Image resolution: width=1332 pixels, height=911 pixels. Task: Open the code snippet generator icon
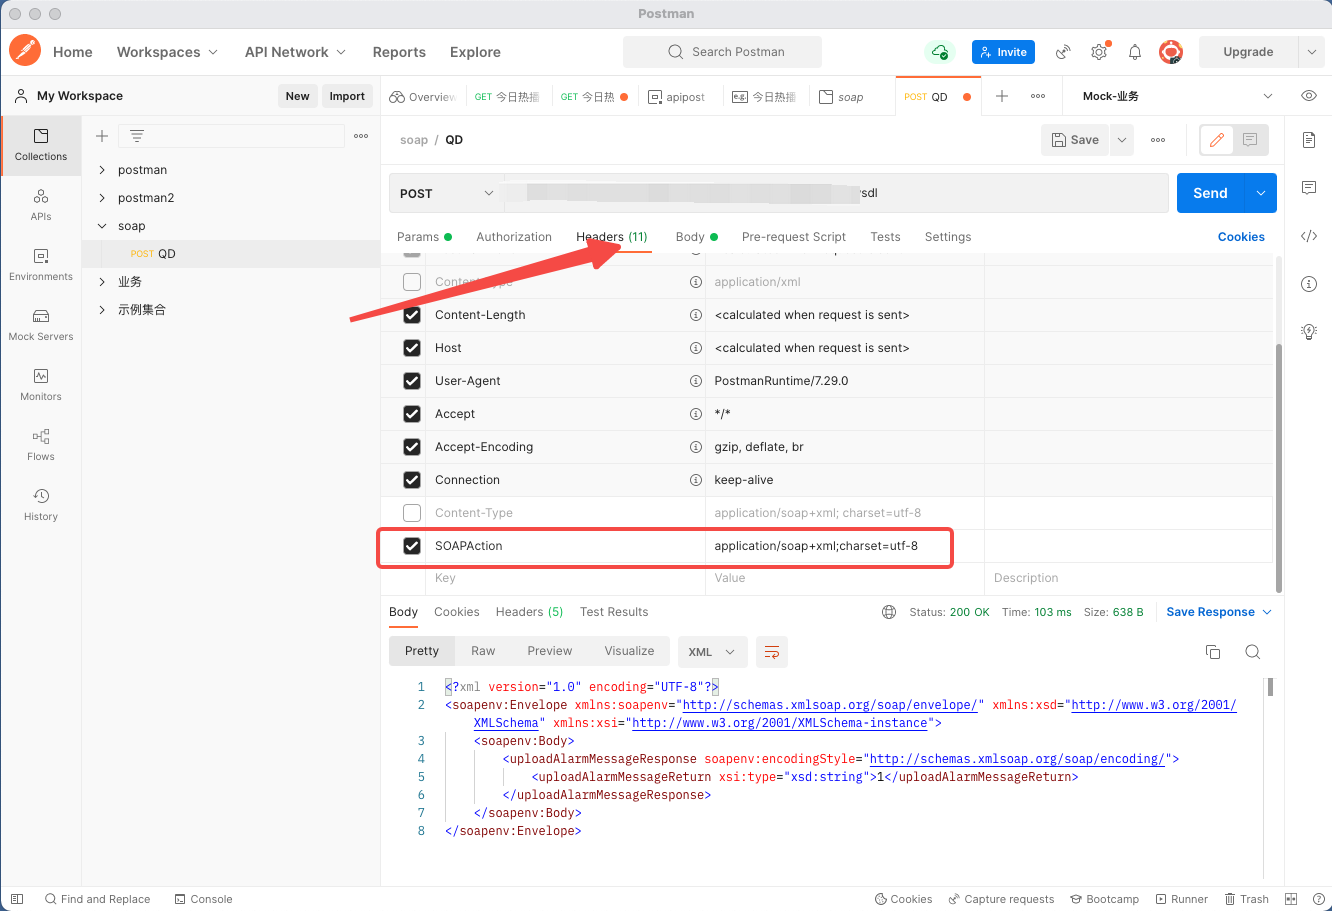1309,236
